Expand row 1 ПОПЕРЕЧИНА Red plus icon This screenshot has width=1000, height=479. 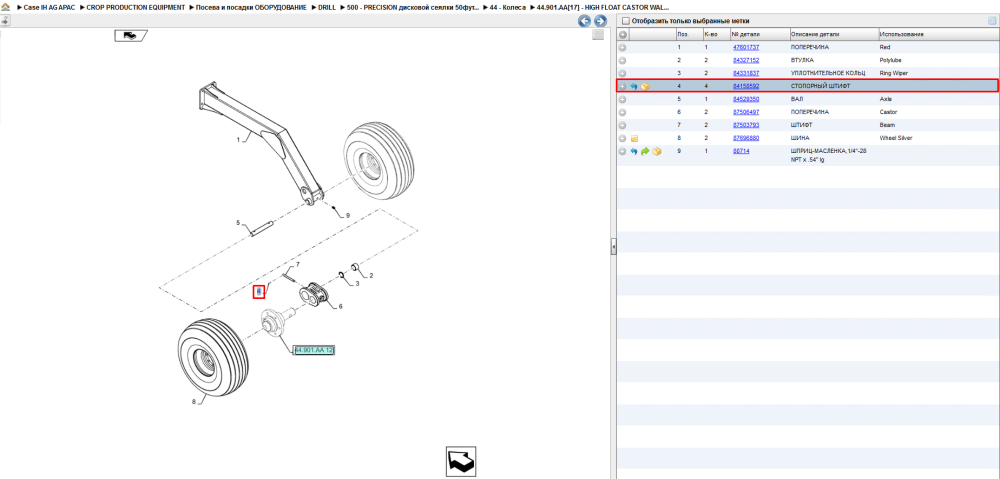tap(623, 48)
